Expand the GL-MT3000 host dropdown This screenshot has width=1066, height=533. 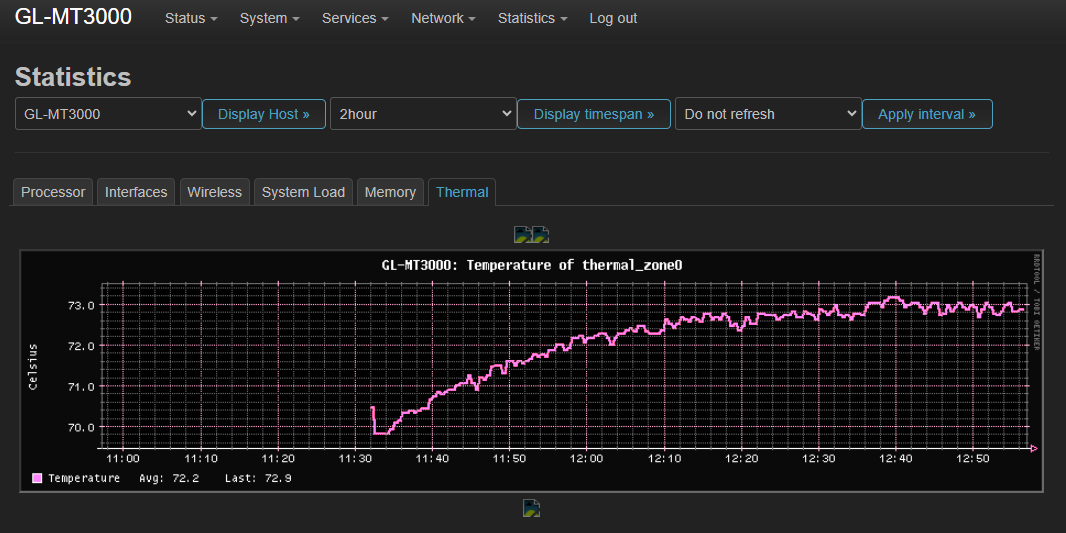[x=108, y=114]
